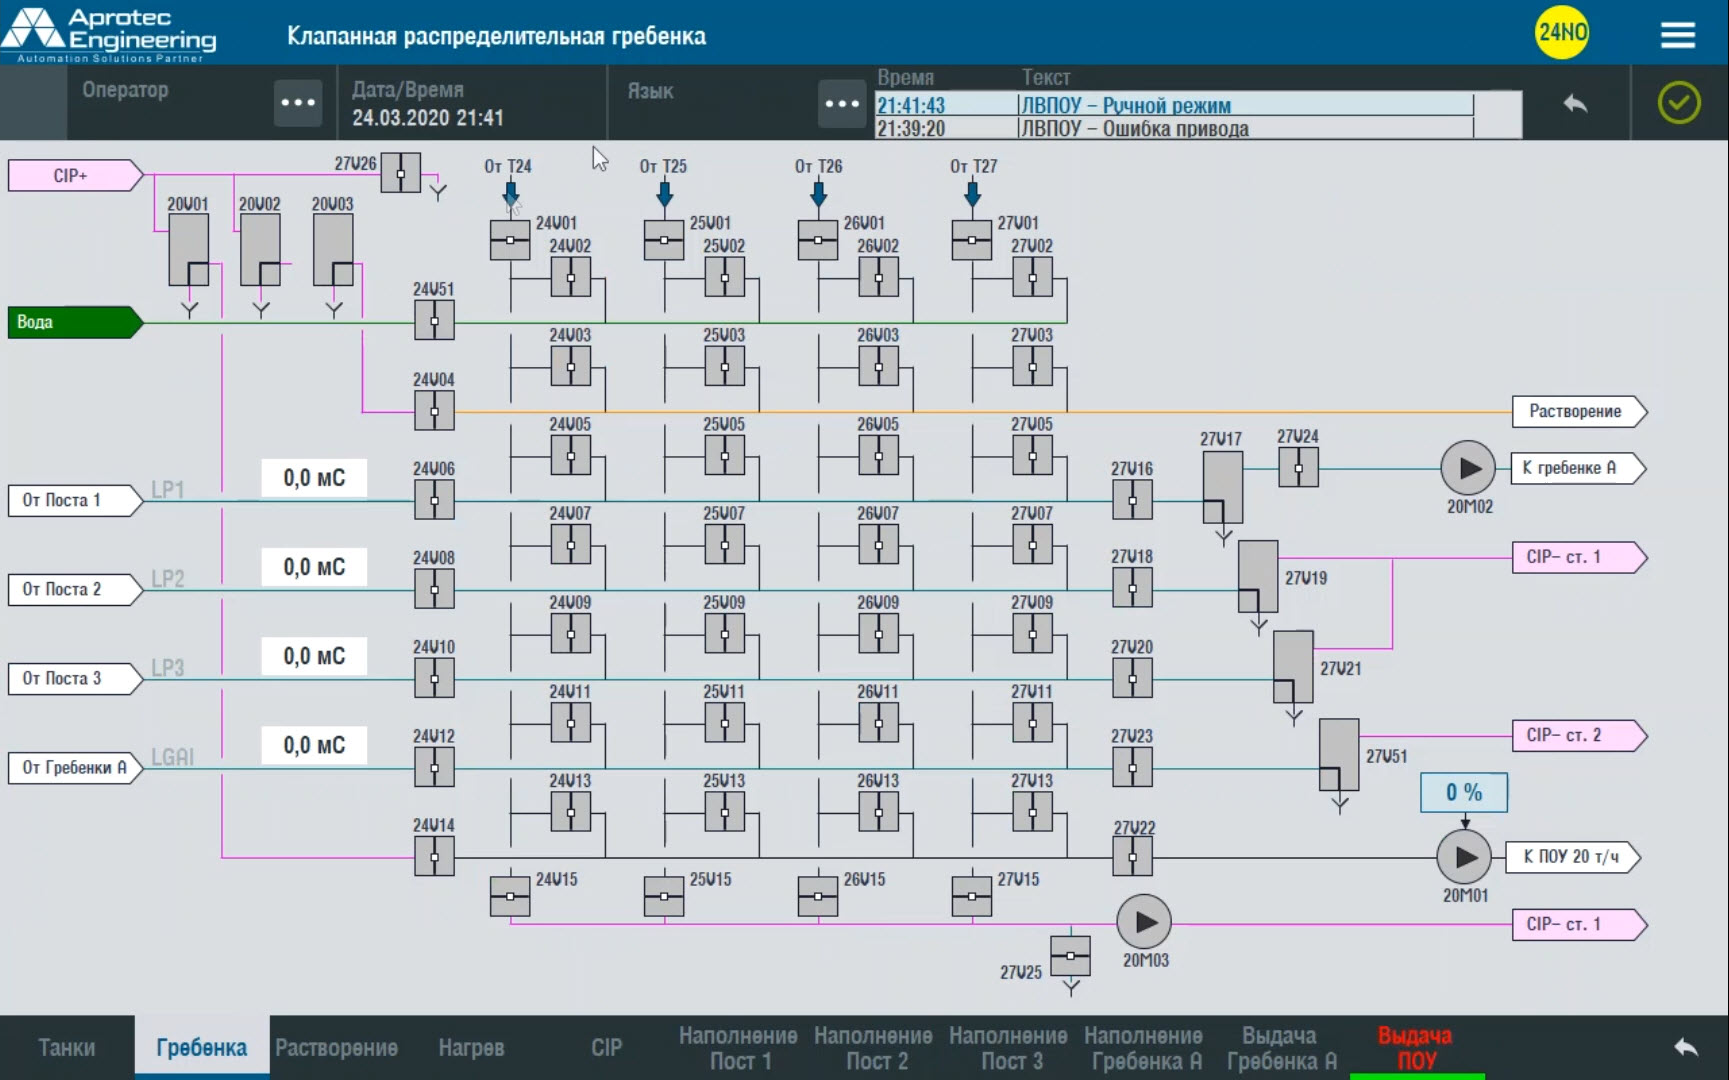Image resolution: width=1729 pixels, height=1080 pixels.
Task: Click the yellow 24NO status indicator
Action: [x=1561, y=33]
